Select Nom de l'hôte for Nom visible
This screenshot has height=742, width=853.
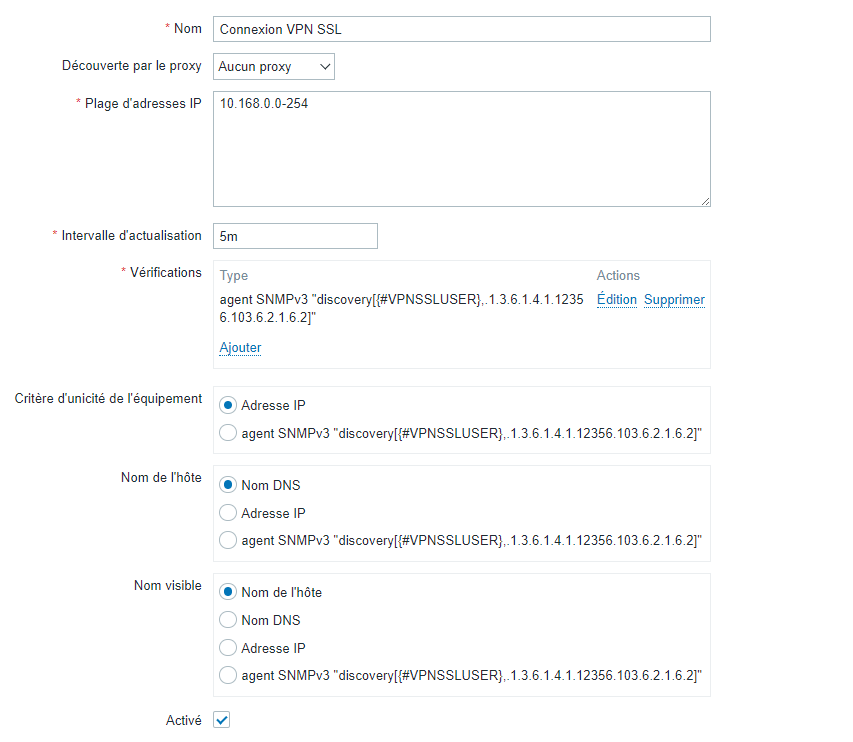[228, 592]
